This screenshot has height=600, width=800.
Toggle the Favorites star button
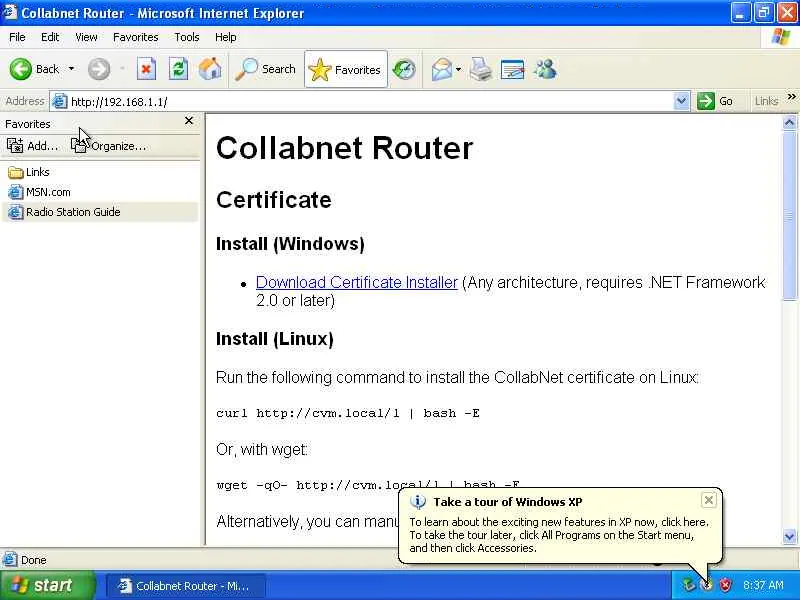coord(346,69)
